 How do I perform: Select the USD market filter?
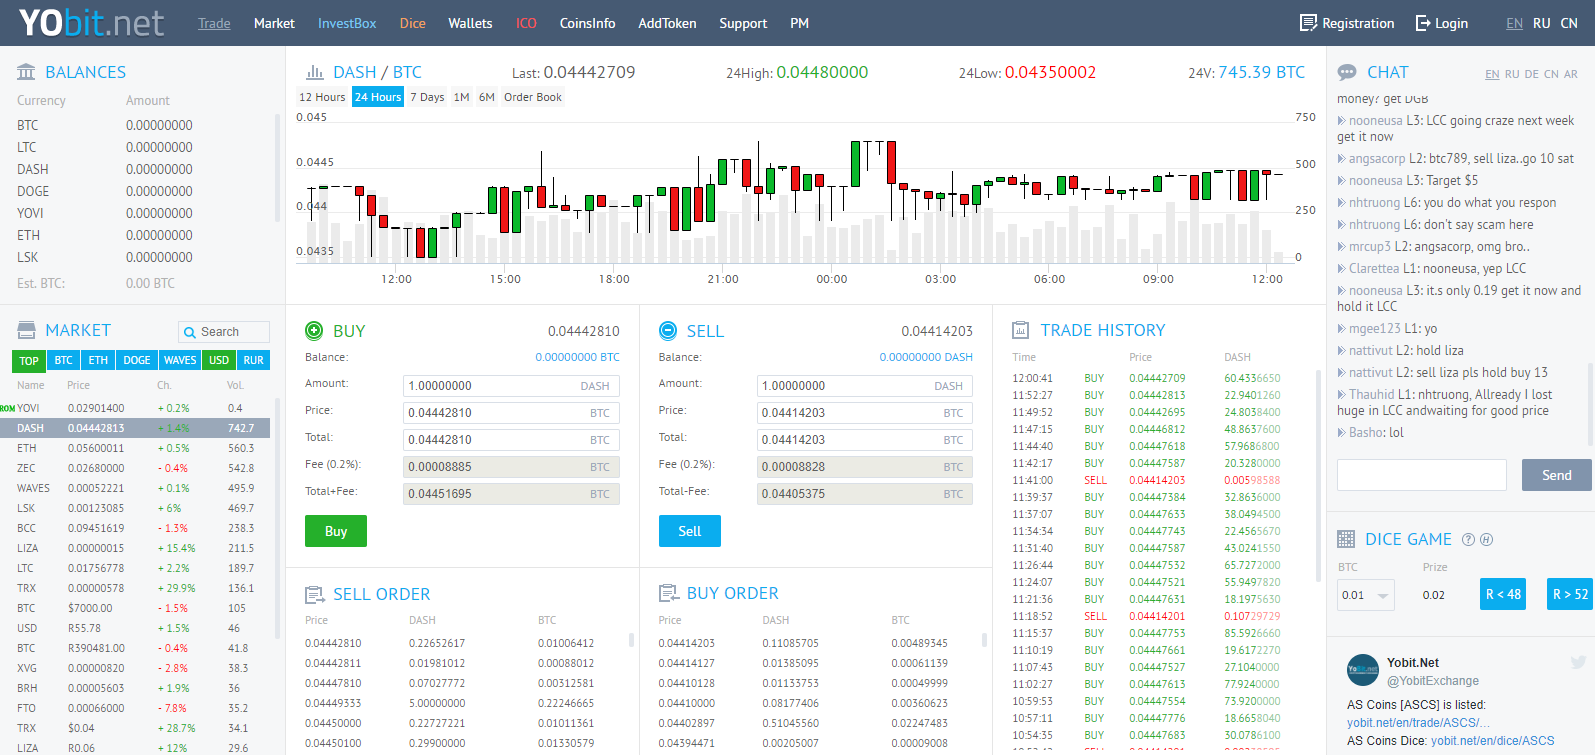click(x=219, y=360)
